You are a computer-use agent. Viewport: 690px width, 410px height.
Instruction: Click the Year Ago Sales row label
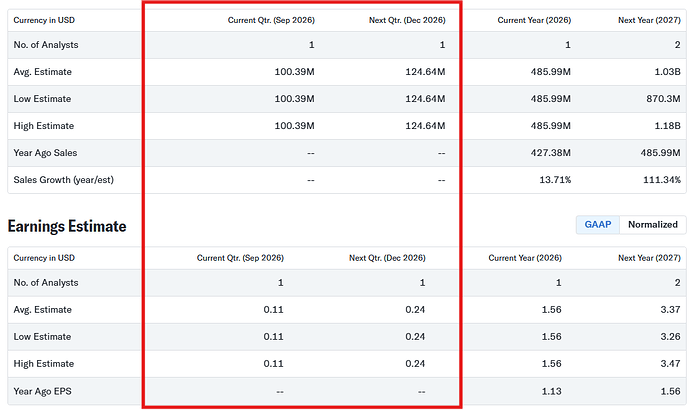(45, 153)
